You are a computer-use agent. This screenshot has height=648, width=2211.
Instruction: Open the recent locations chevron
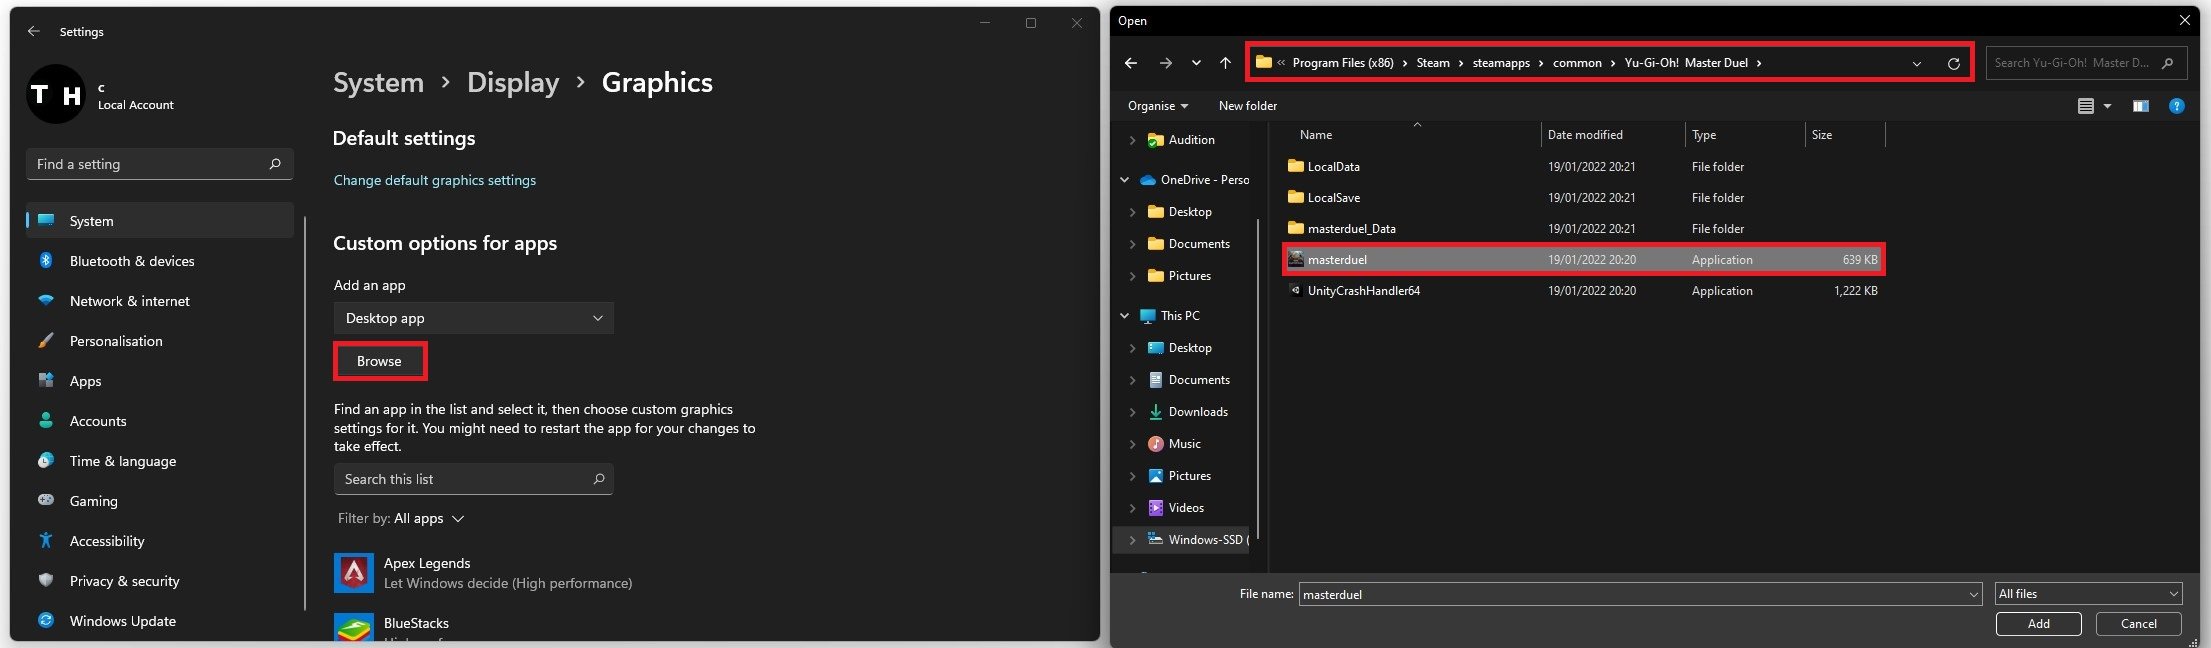1196,63
